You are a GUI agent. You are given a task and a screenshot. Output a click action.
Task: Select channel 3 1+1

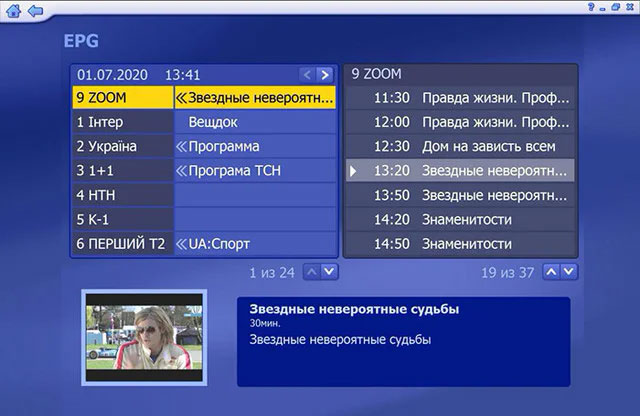123,171
